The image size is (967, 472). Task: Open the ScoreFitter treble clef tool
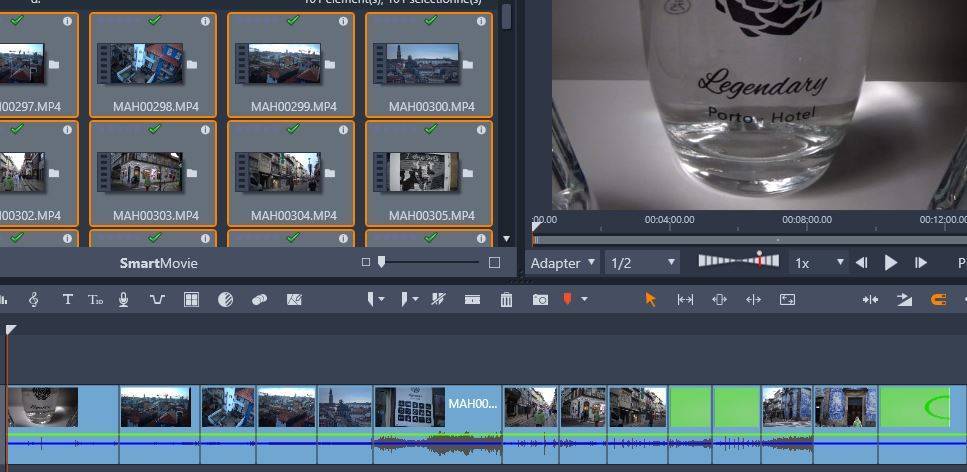click(34, 299)
